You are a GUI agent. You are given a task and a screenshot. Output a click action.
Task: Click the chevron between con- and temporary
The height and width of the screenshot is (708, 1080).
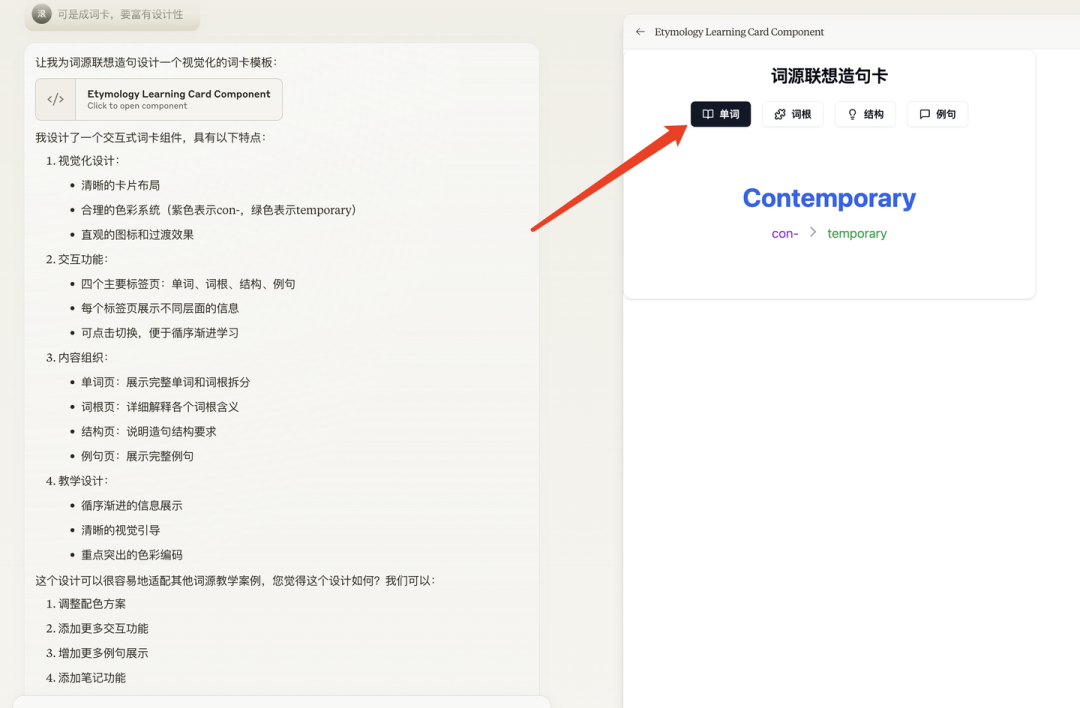coord(813,232)
